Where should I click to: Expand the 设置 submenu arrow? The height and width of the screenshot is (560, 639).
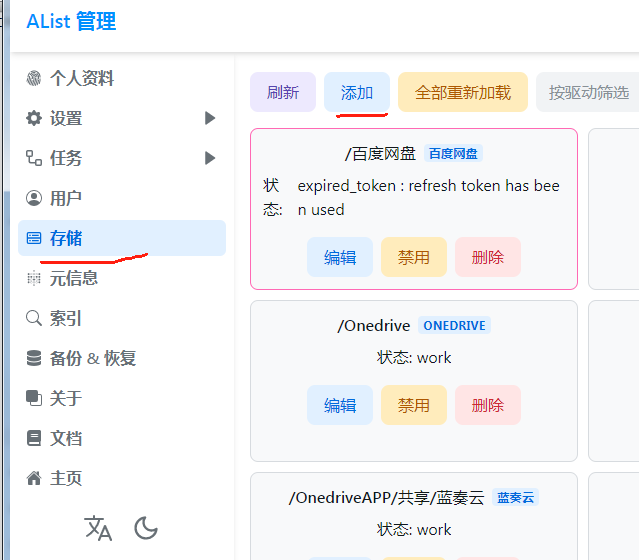(x=210, y=118)
